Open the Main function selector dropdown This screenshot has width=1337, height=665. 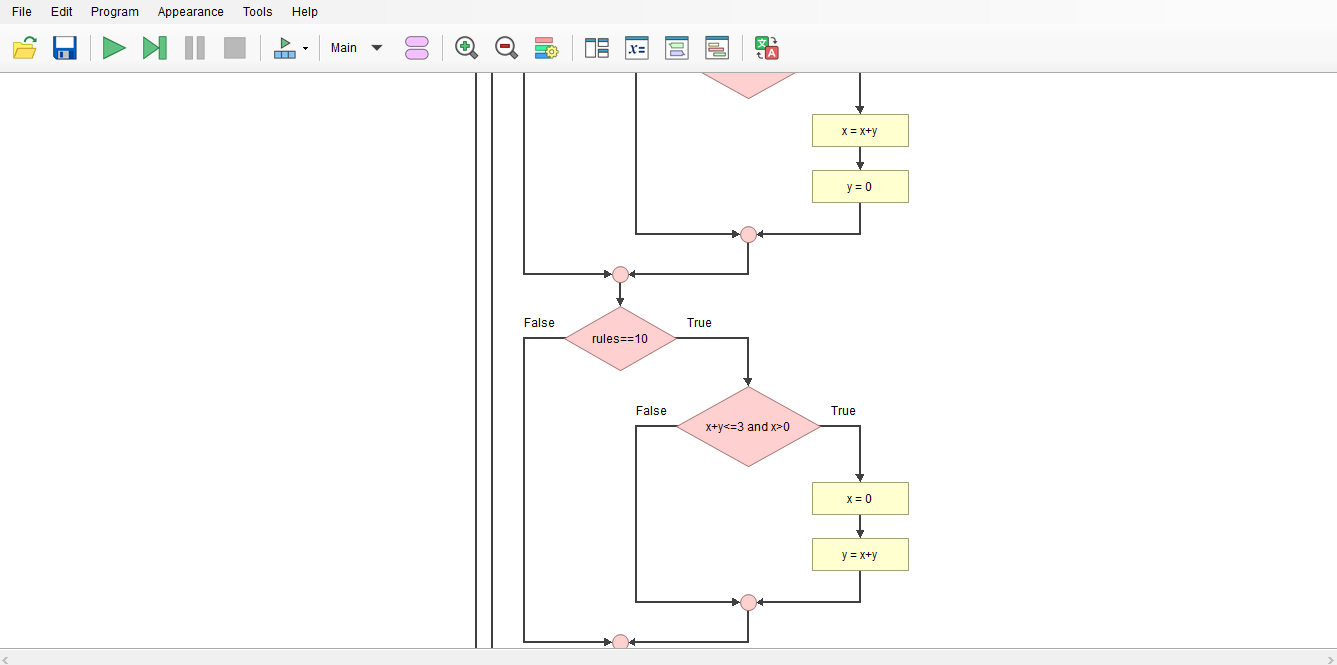pyautogui.click(x=357, y=48)
